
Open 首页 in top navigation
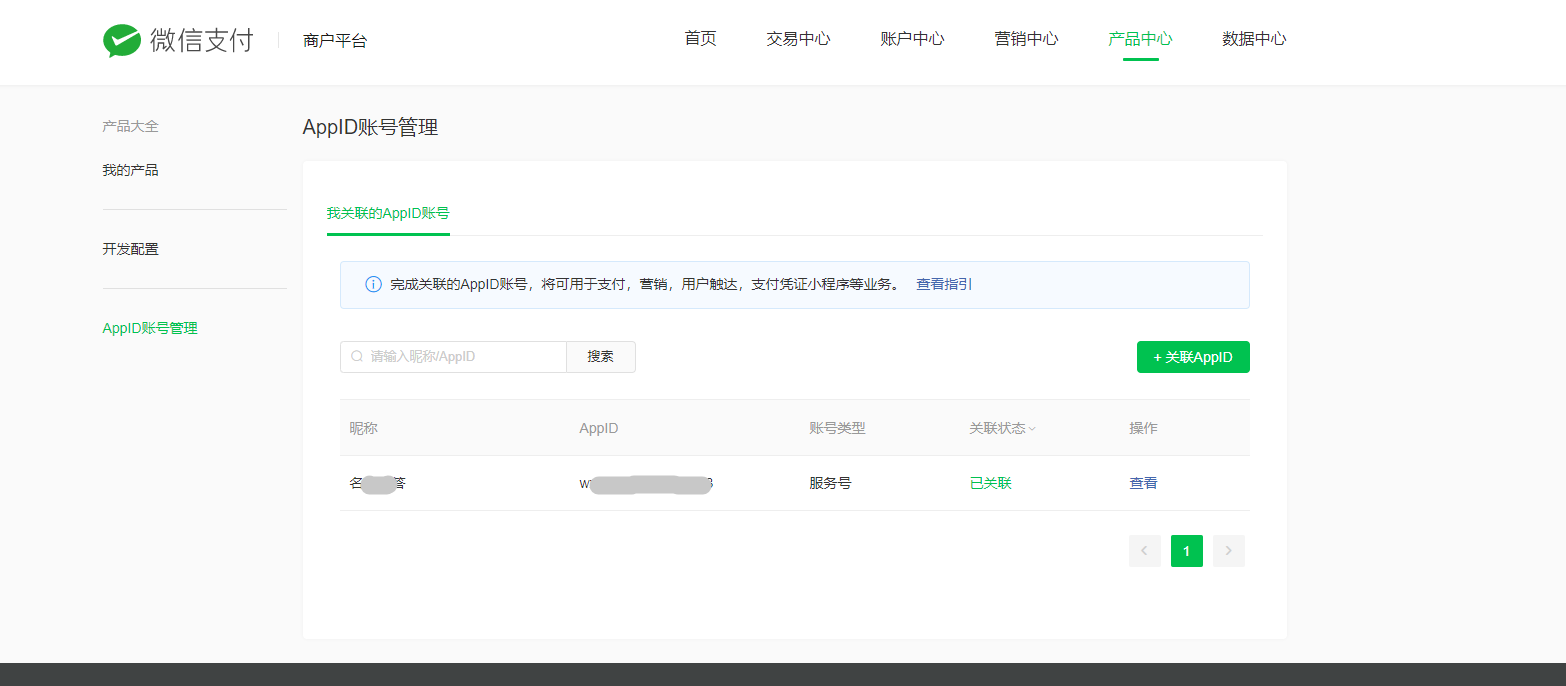tap(700, 39)
